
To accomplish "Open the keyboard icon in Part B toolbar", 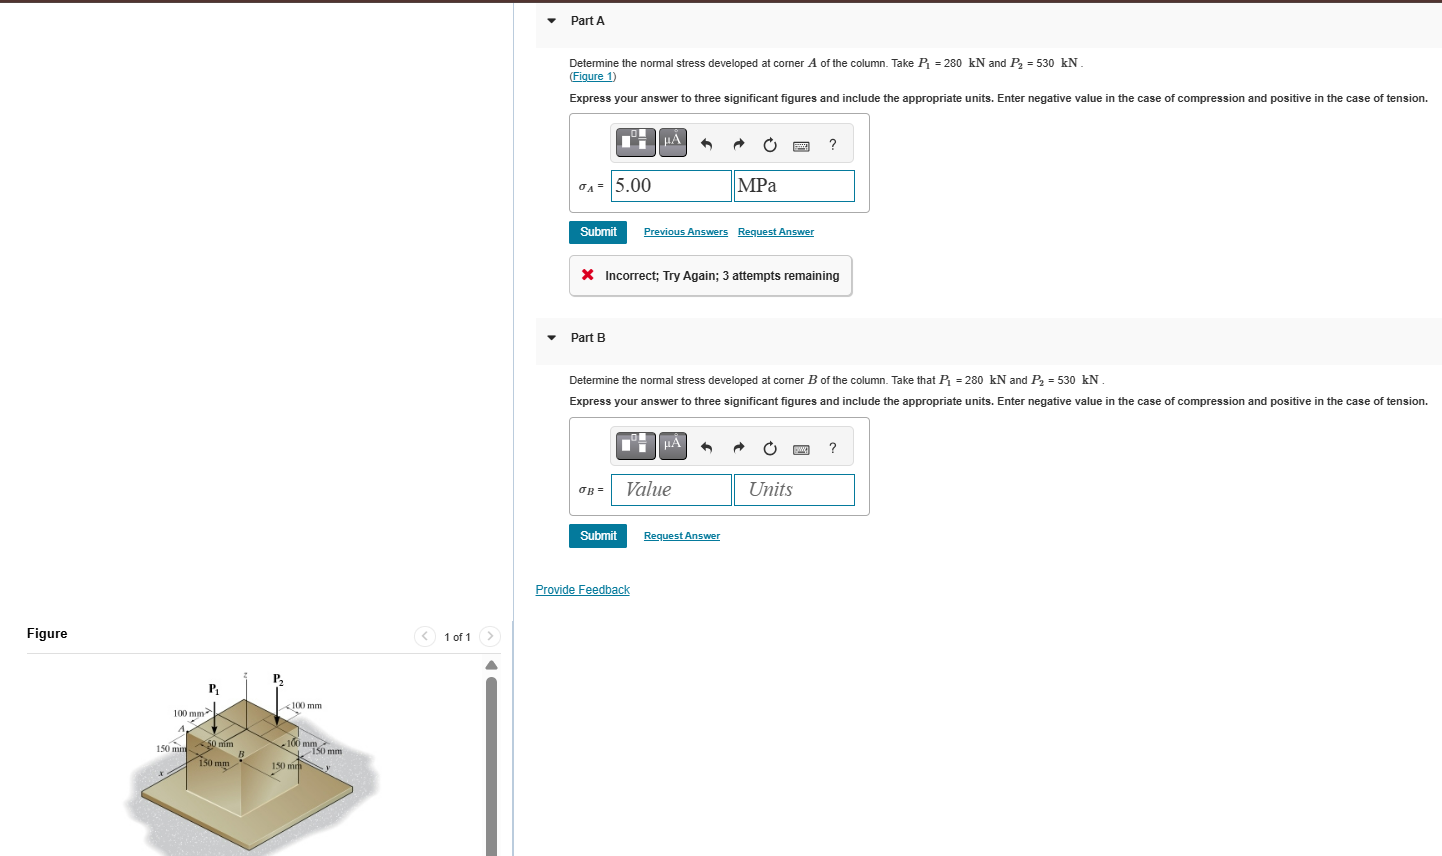I will 800,449.
